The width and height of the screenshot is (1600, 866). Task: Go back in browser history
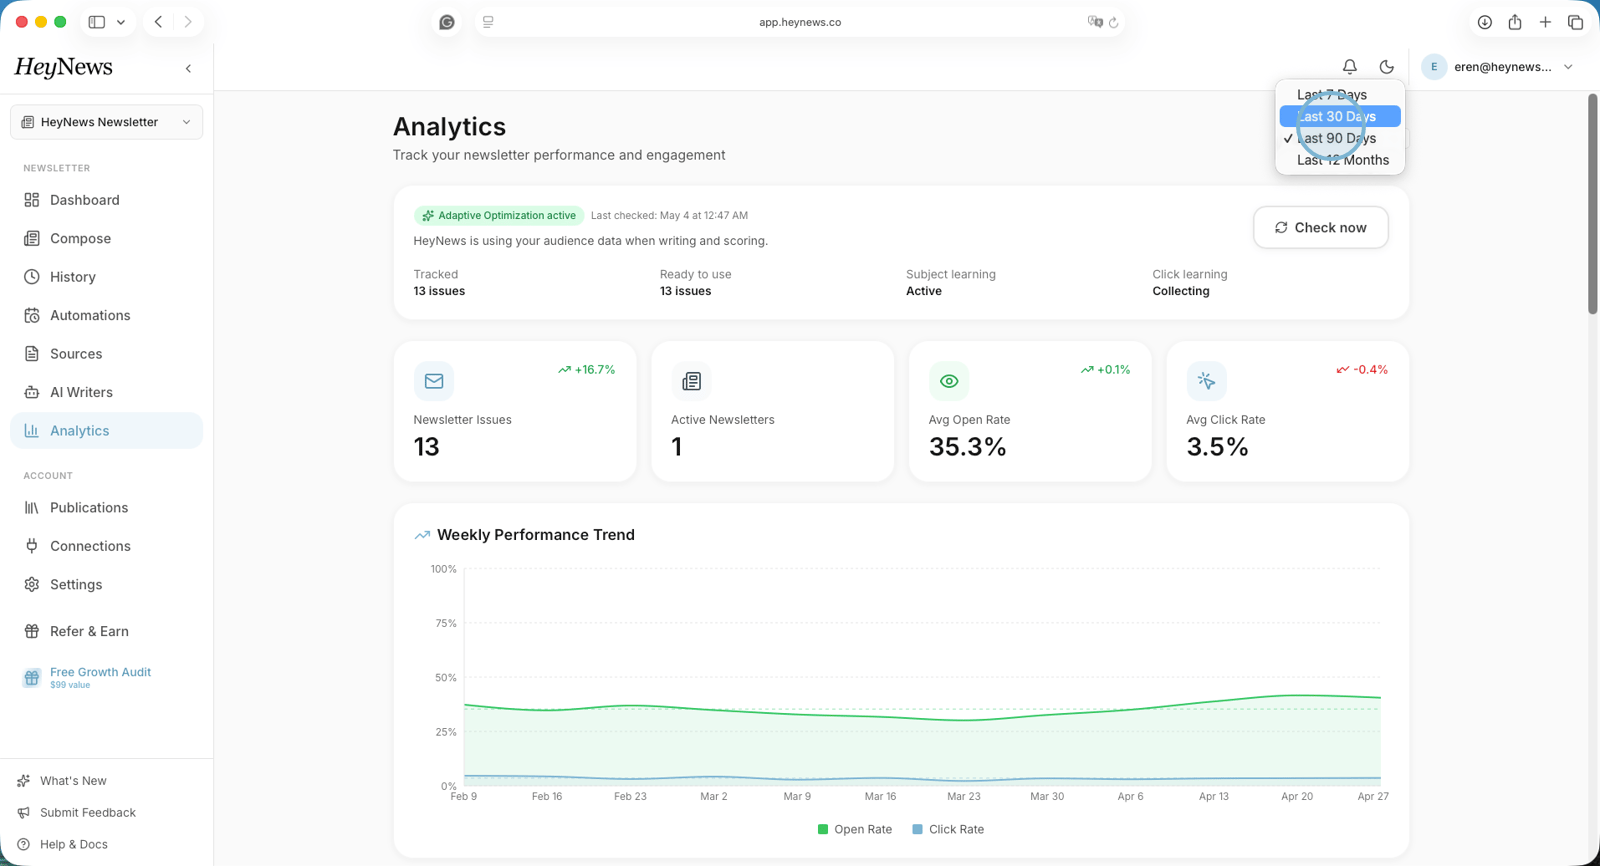(158, 22)
